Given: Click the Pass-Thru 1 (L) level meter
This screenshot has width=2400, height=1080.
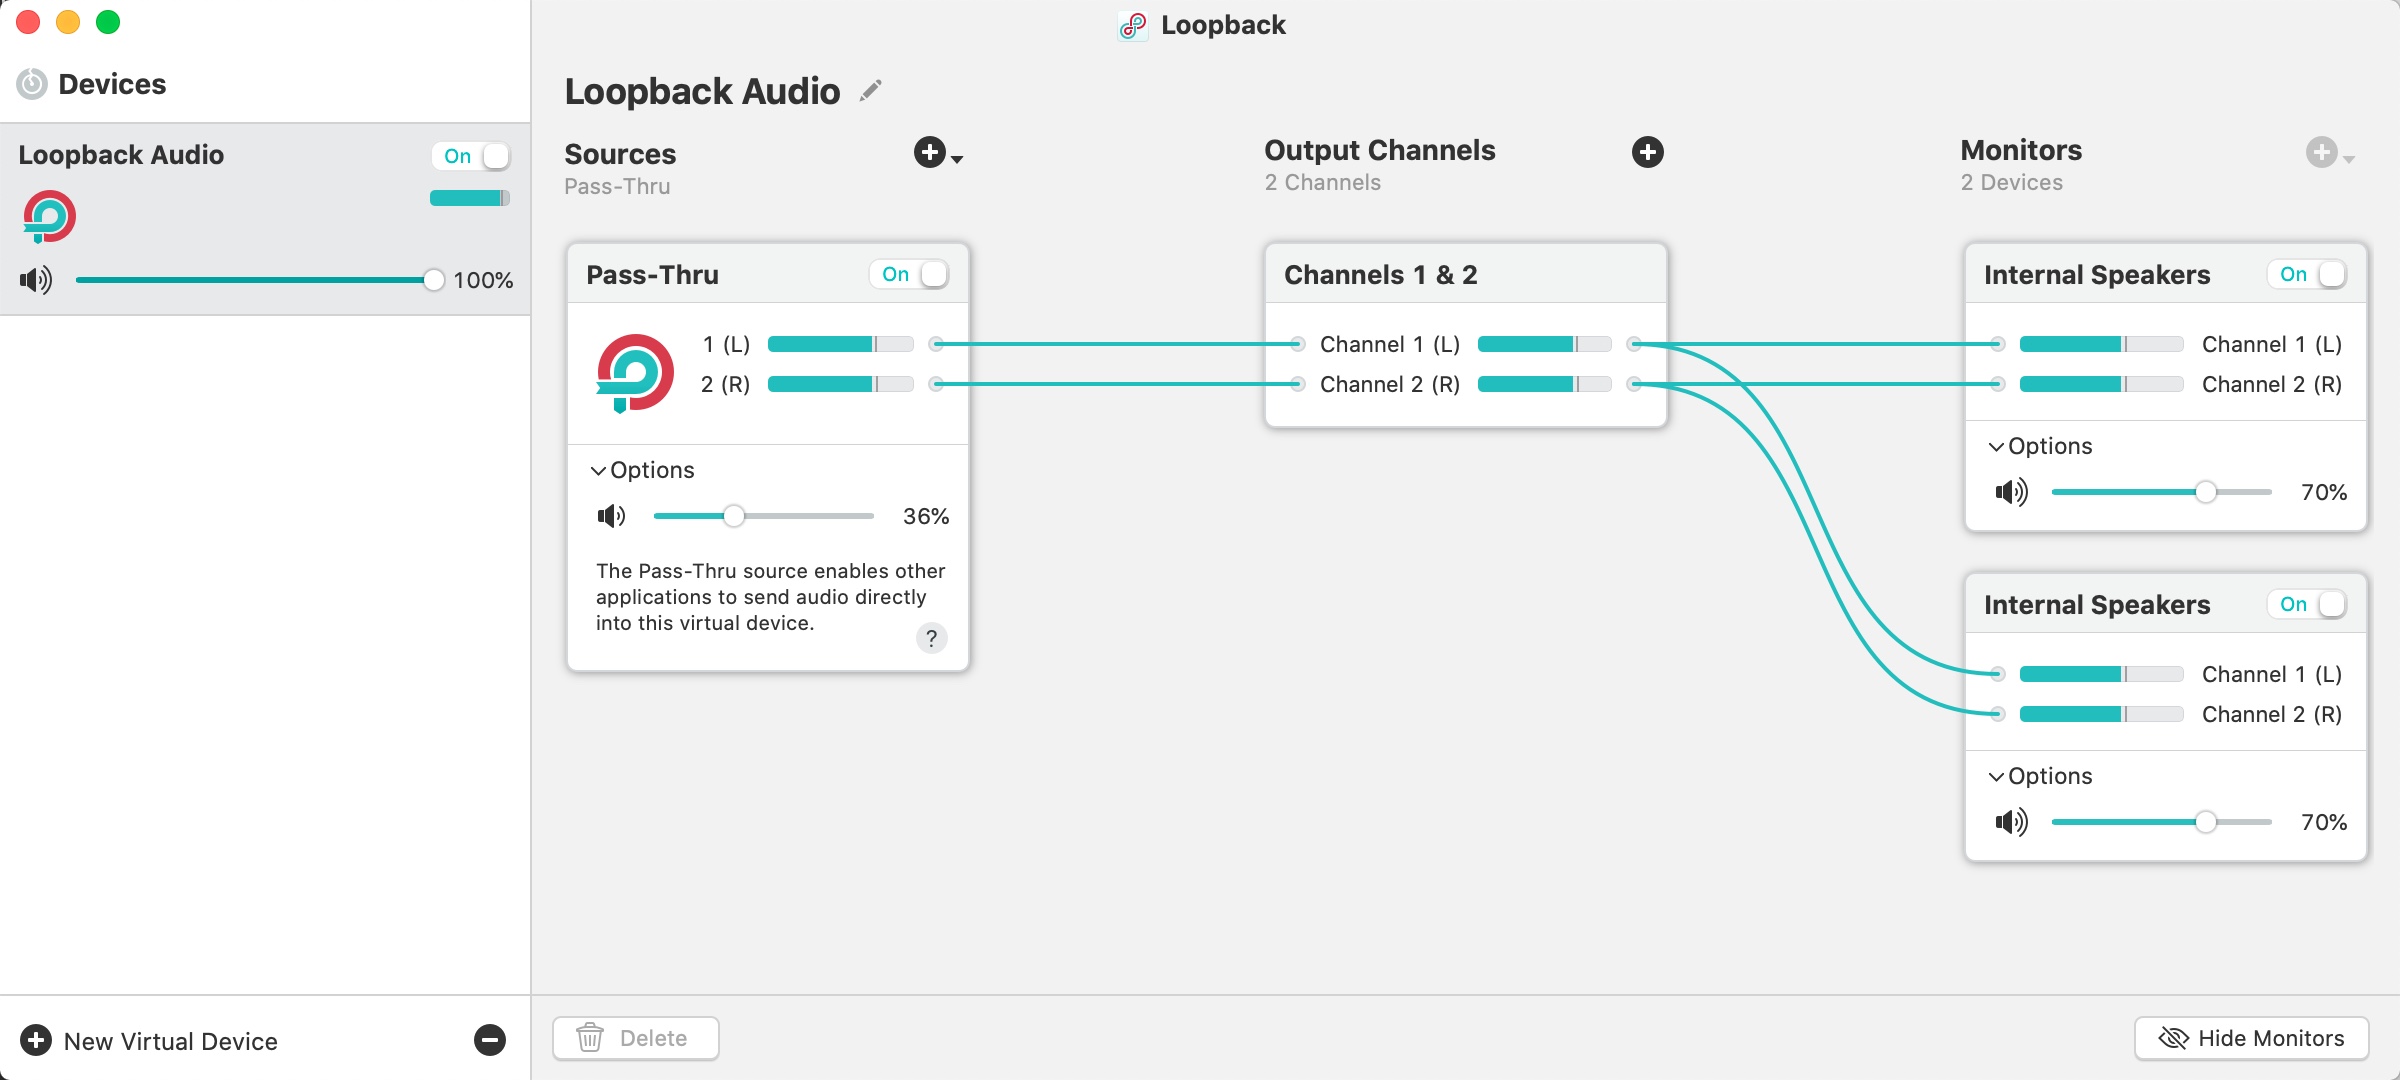Looking at the screenshot, I should (841, 344).
